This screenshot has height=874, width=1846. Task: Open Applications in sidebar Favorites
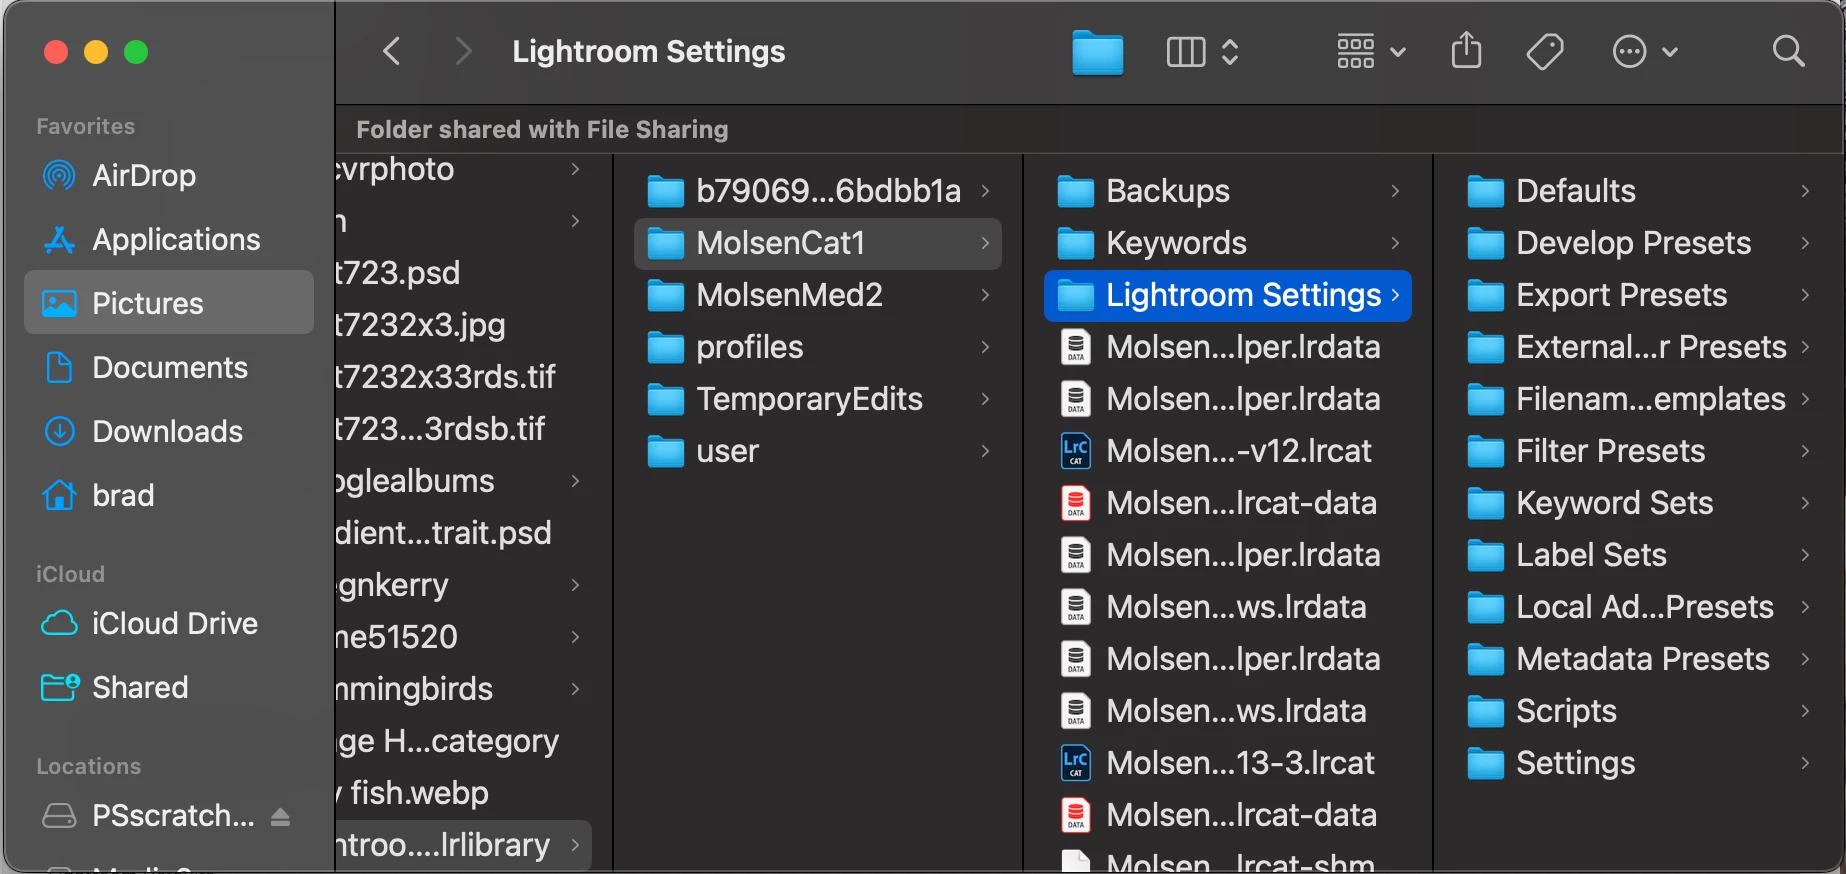coord(169,240)
